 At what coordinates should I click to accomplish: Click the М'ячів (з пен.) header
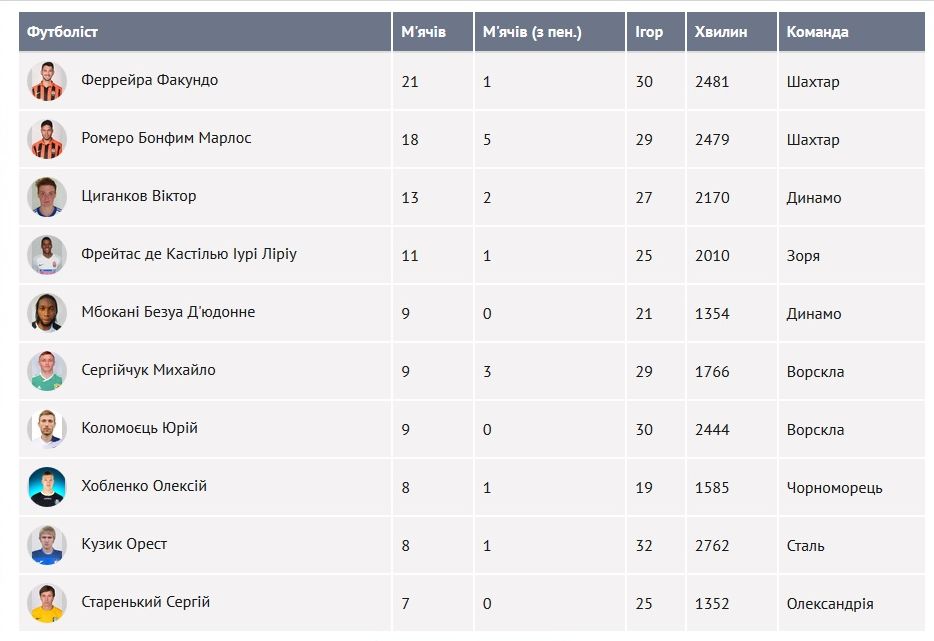(532, 32)
